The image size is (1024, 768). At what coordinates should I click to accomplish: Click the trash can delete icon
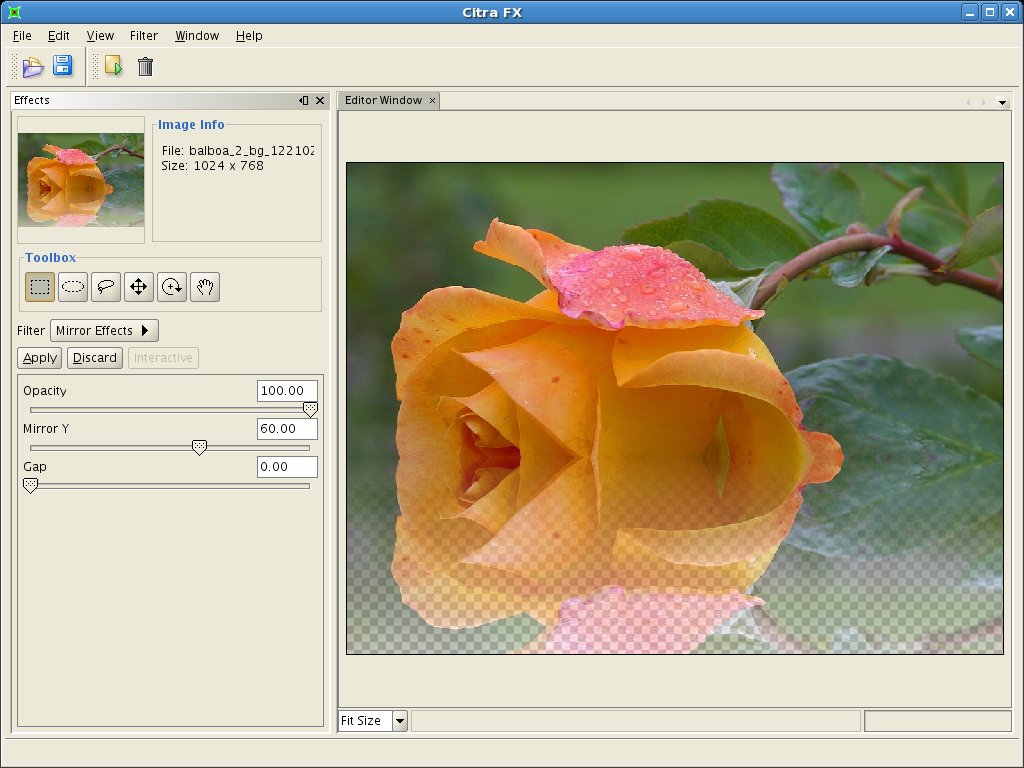pyautogui.click(x=145, y=67)
